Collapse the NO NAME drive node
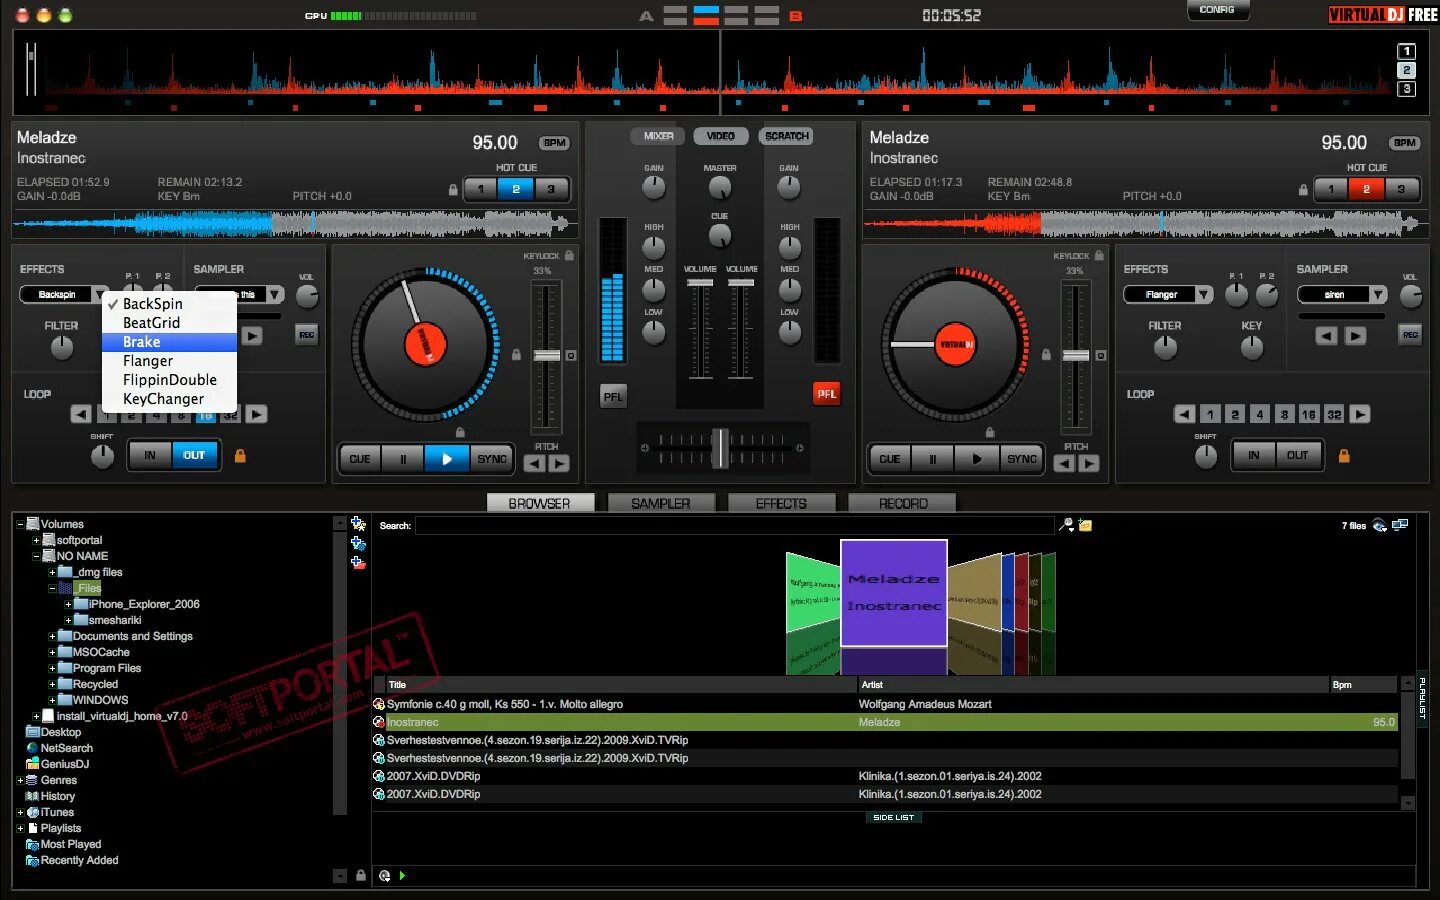The width and height of the screenshot is (1440, 900). click(36, 556)
